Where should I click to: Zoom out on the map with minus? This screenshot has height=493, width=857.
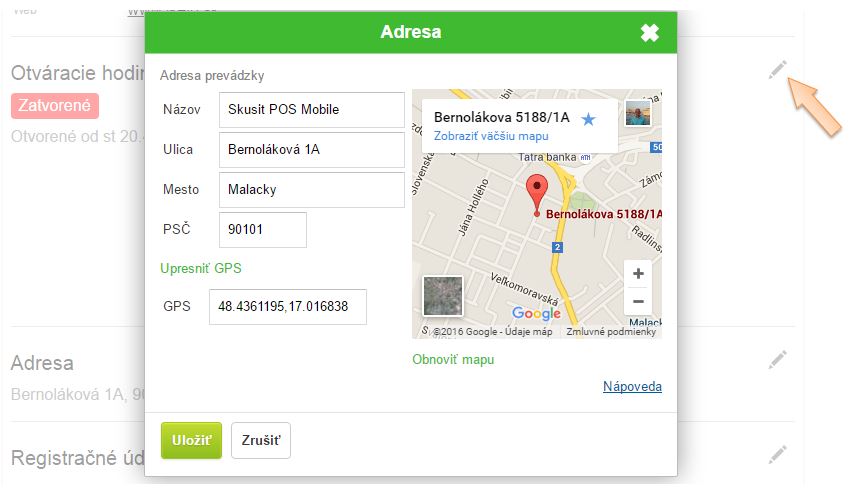638,301
